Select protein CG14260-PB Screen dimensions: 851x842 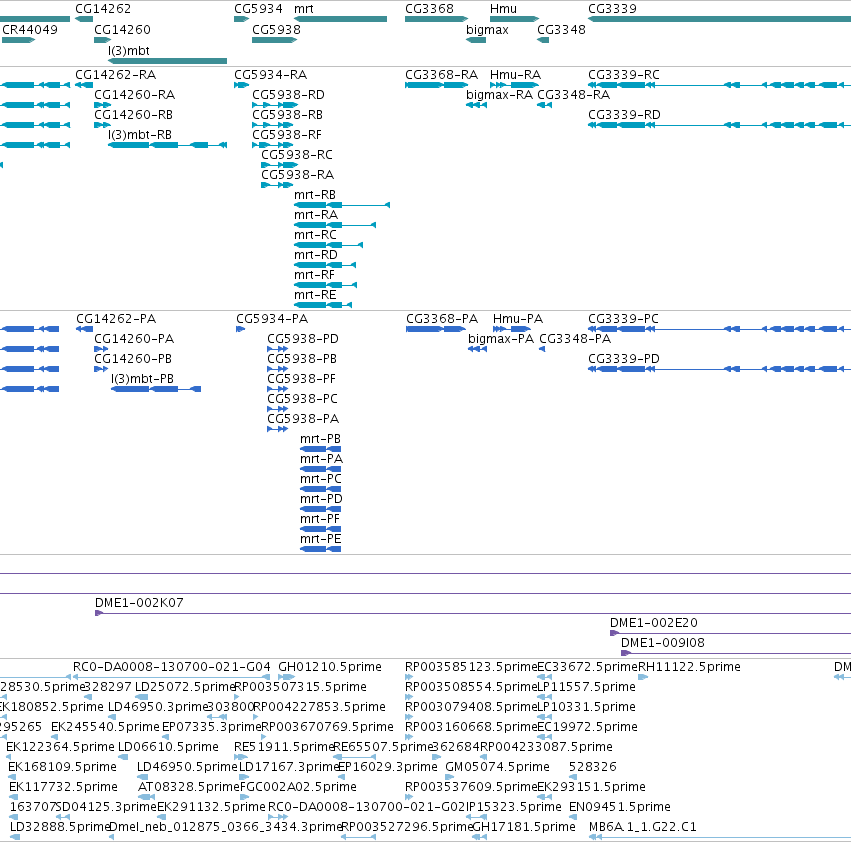101,369
